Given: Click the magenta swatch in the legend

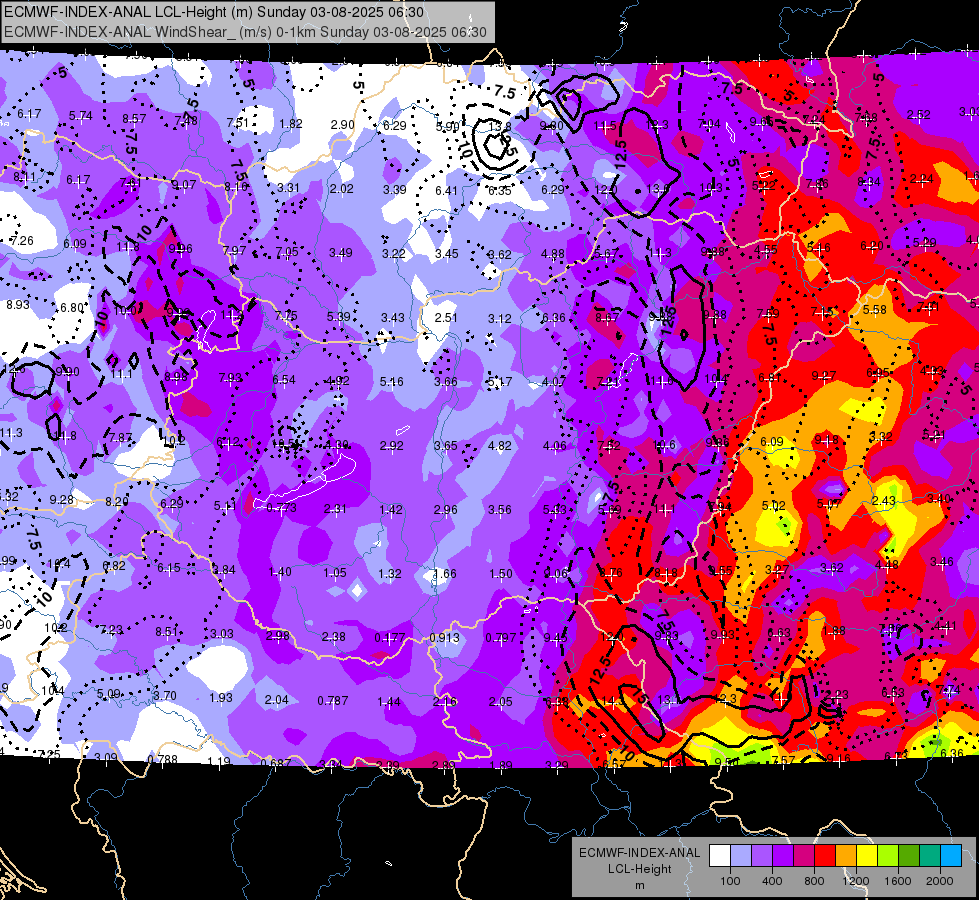Looking at the screenshot, I should pos(804,856).
